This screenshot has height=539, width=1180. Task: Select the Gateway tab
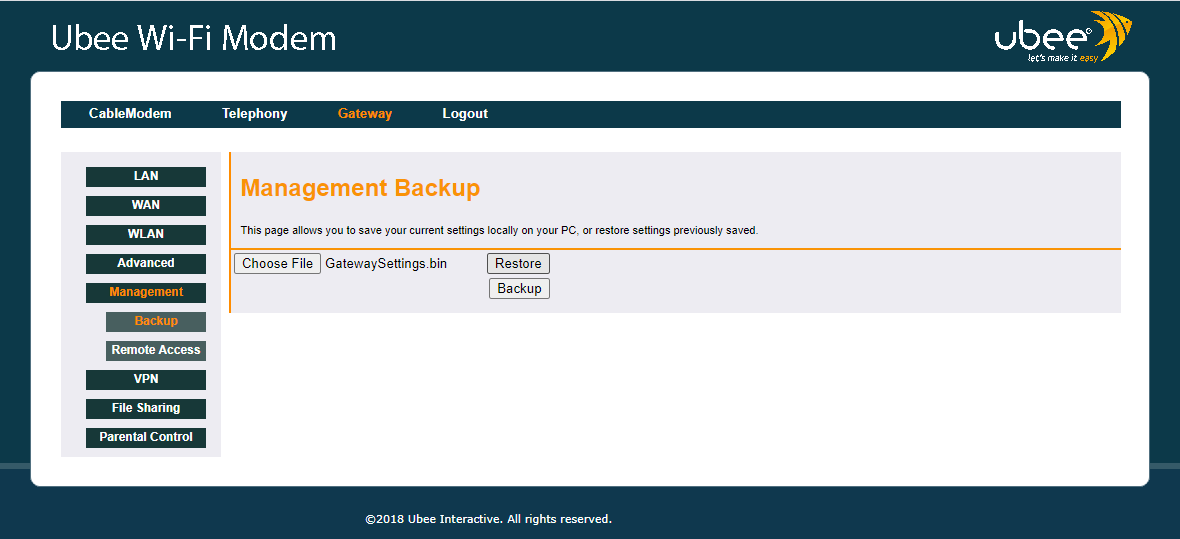pyautogui.click(x=365, y=114)
